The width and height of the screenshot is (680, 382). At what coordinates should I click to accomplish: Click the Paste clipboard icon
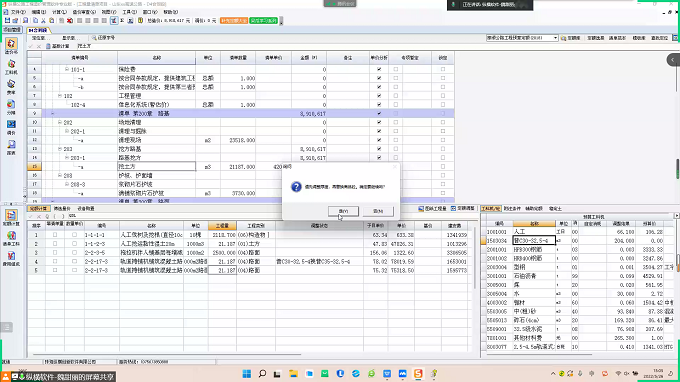[52, 20]
